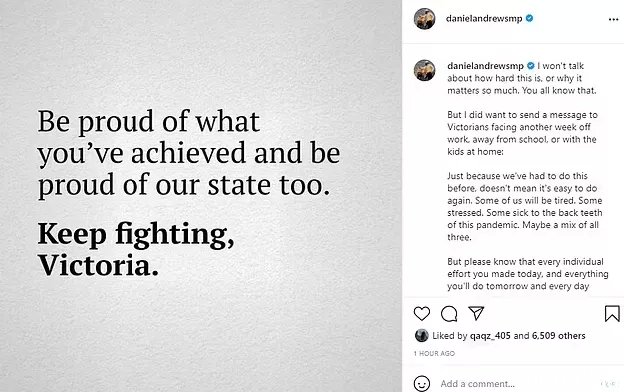Click header profile avatar of danielandrewsmp
This screenshot has height=392, width=624.
pyautogui.click(x=425, y=19)
